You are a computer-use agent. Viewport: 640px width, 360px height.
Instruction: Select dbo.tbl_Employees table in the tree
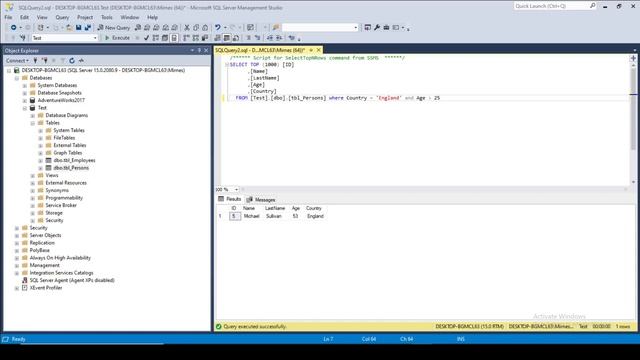tap(74, 160)
